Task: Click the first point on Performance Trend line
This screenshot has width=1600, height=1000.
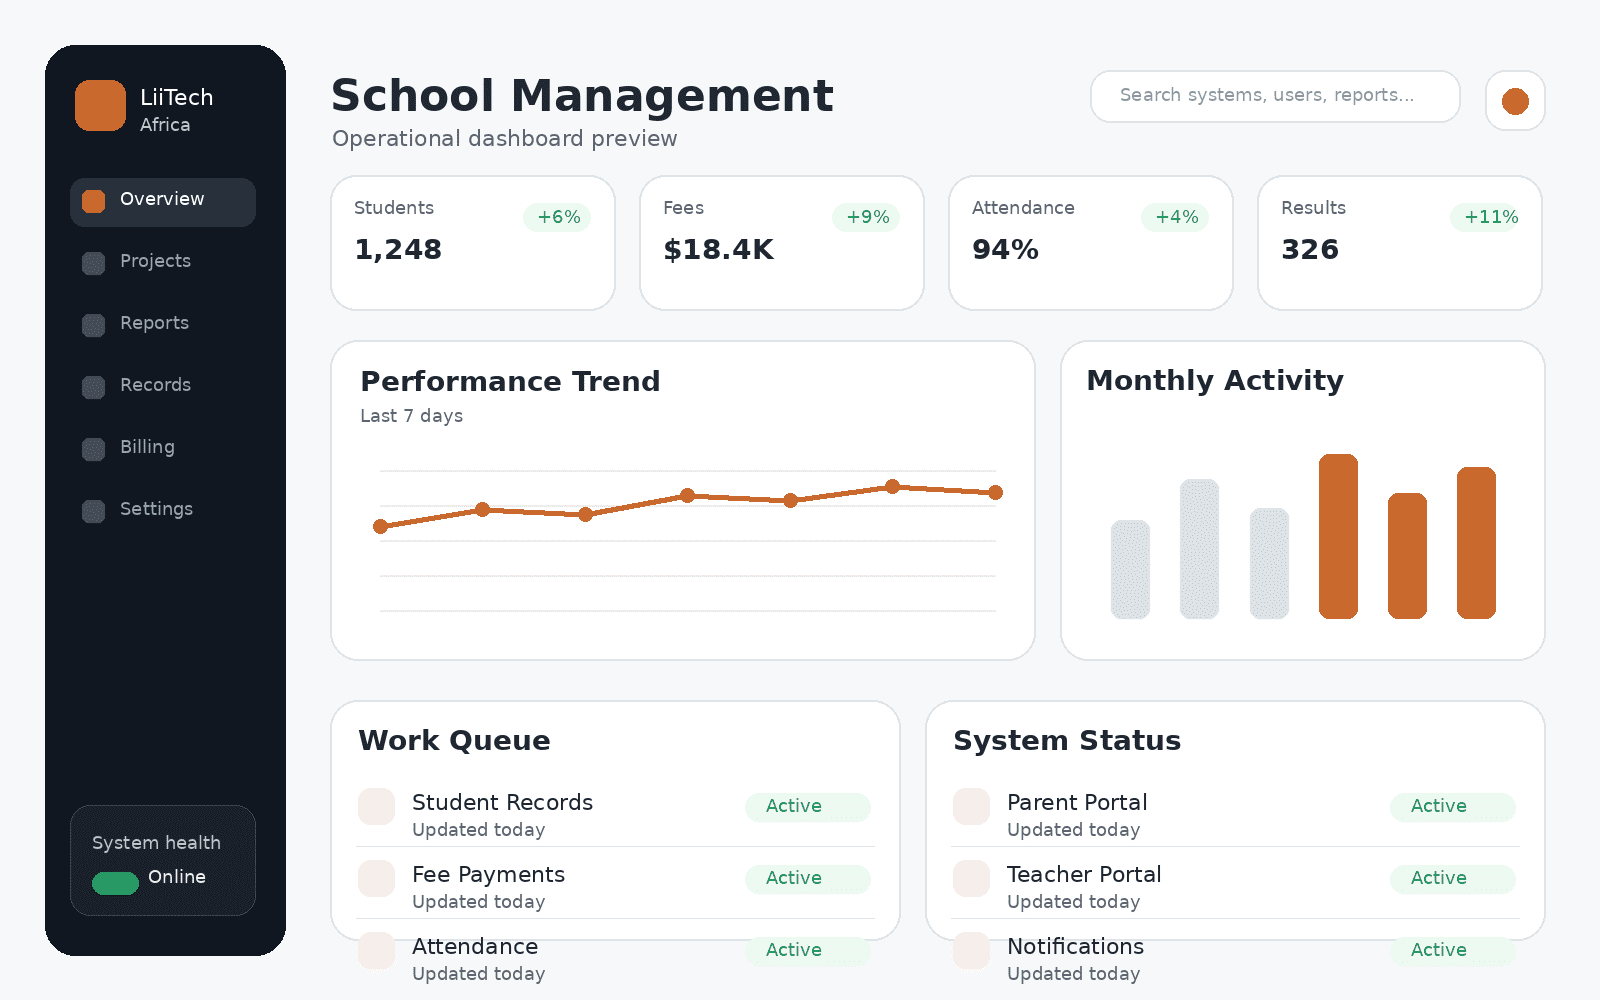Action: 380,527
